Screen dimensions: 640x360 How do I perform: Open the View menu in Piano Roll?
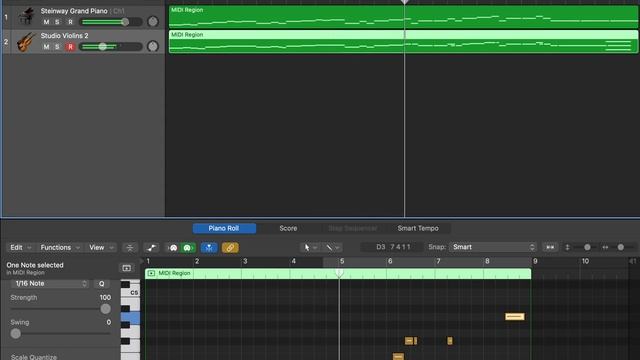coord(101,247)
